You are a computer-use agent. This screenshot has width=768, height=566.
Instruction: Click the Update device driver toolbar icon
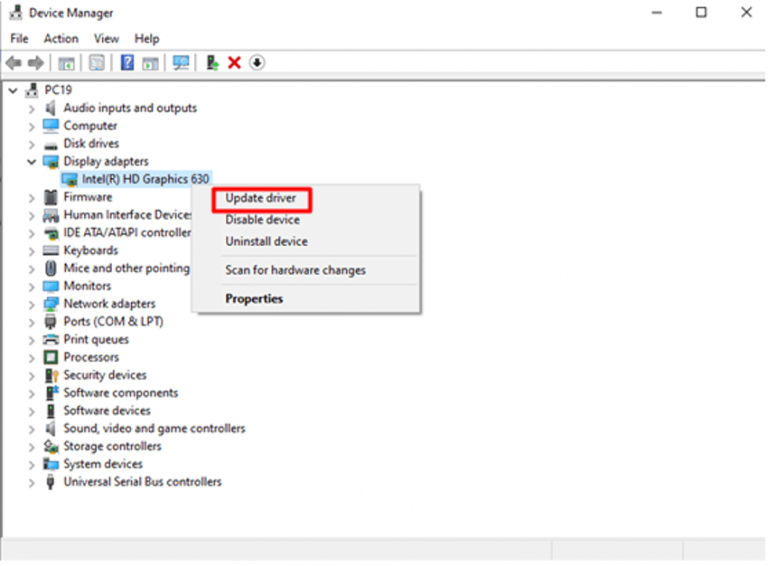click(212, 63)
